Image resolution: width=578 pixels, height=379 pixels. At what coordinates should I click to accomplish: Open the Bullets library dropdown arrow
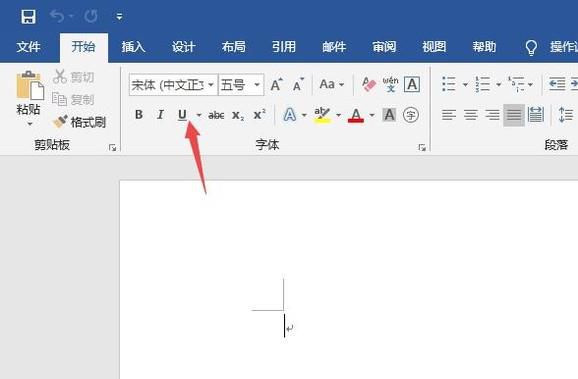(x=465, y=85)
